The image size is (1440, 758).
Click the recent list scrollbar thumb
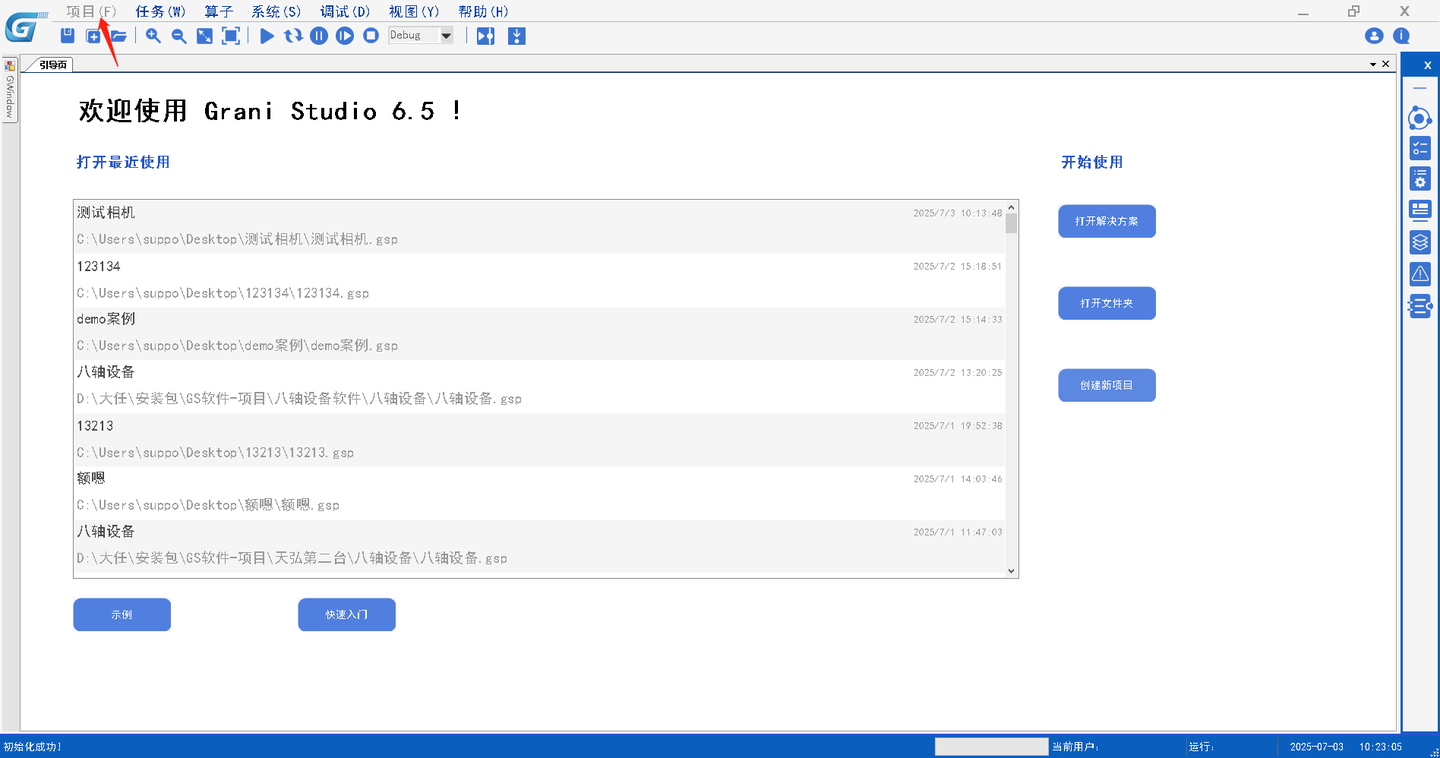pos(1011,223)
